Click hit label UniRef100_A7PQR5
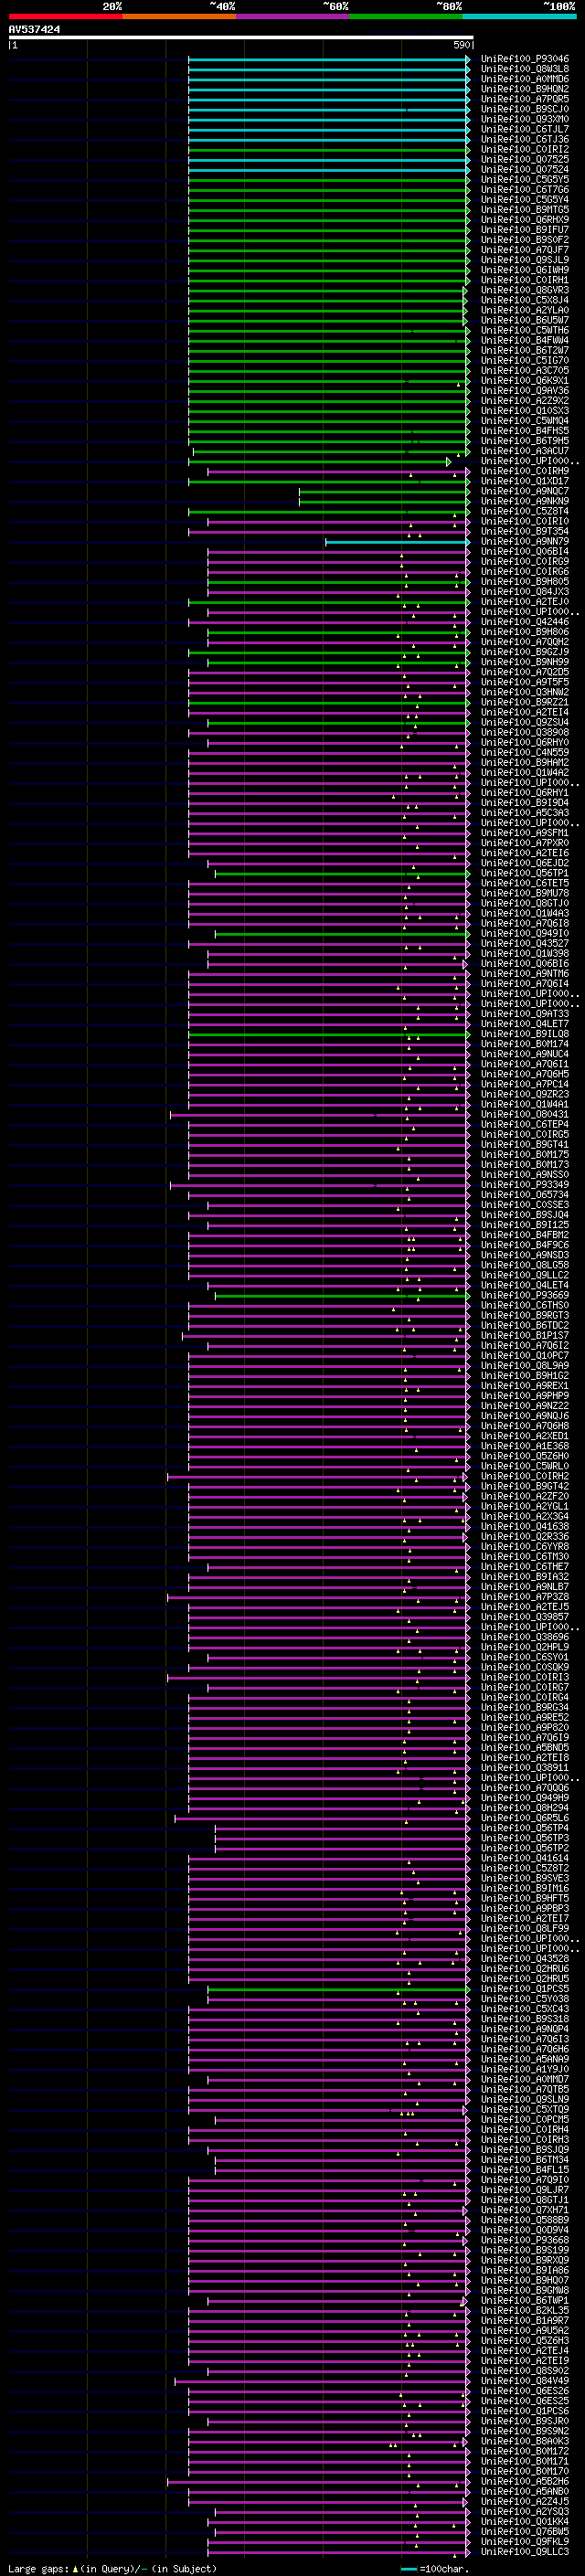The height and width of the screenshot is (2576, 585). 525,99
